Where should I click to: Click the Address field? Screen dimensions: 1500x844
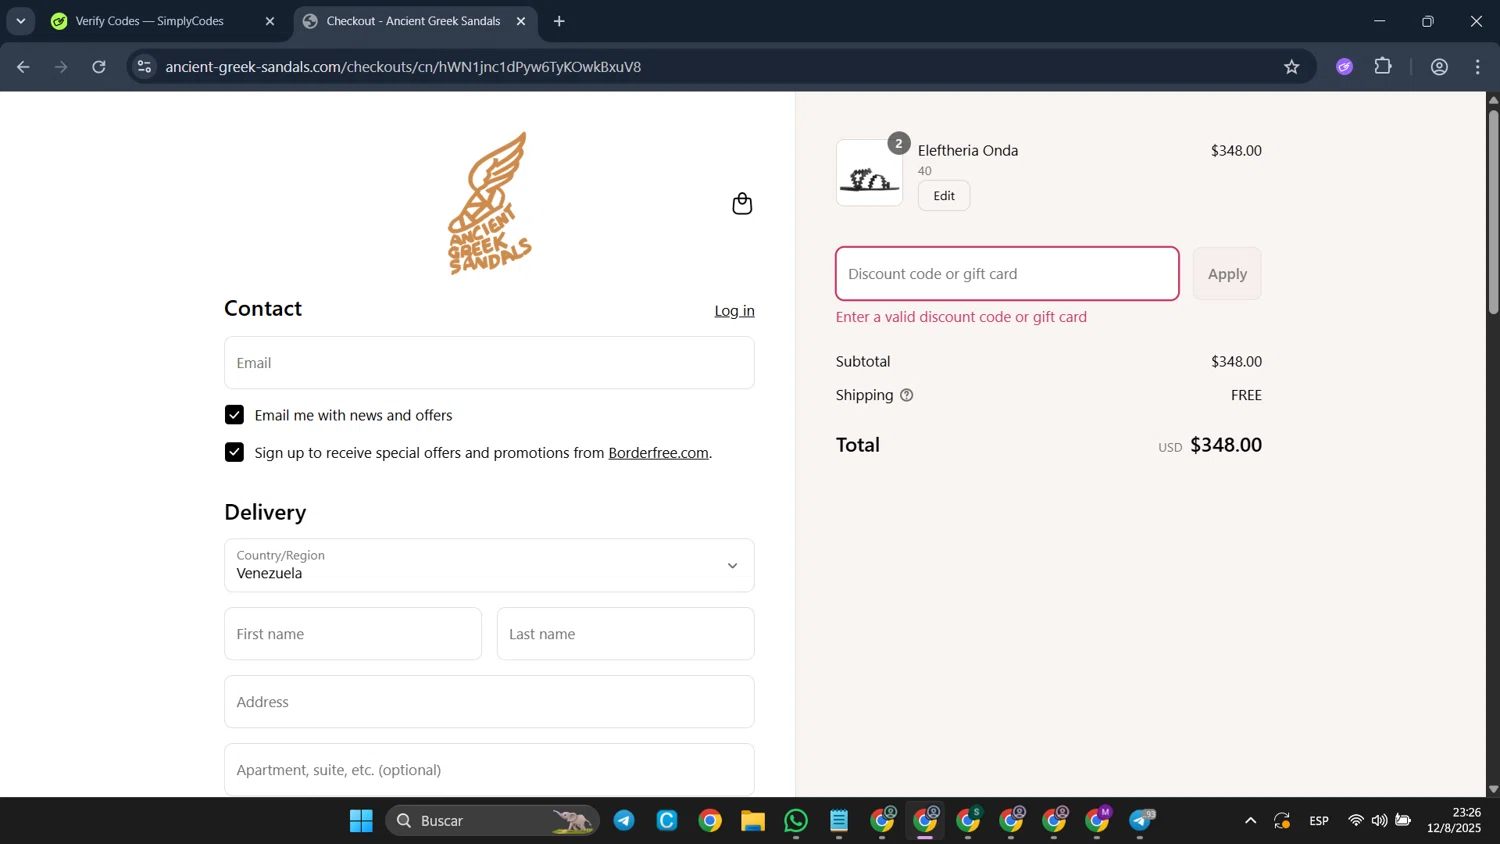click(489, 702)
